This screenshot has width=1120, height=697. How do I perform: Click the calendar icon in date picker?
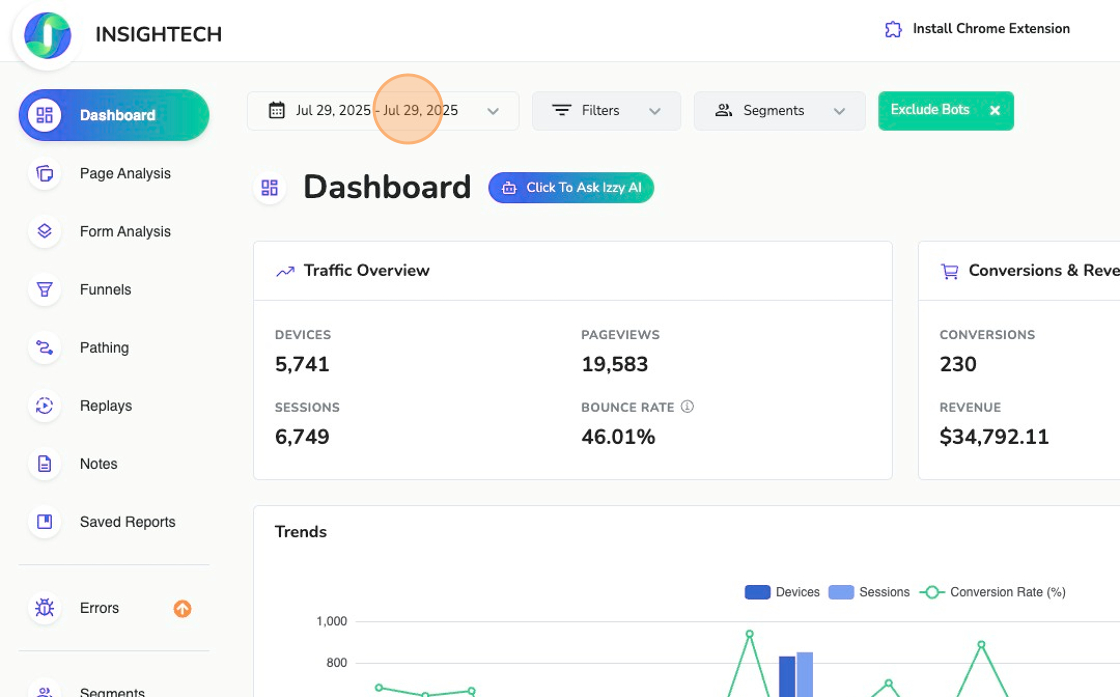click(x=276, y=110)
